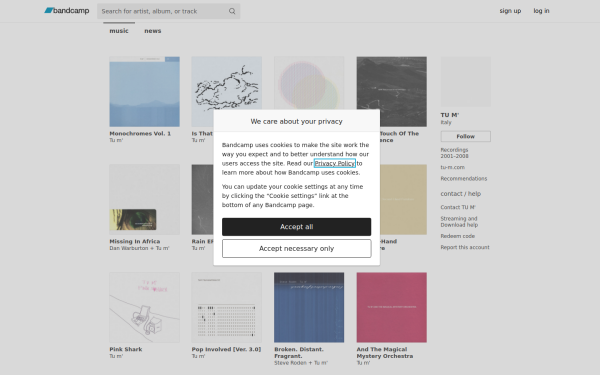Click the Accept all button

click(x=297, y=227)
